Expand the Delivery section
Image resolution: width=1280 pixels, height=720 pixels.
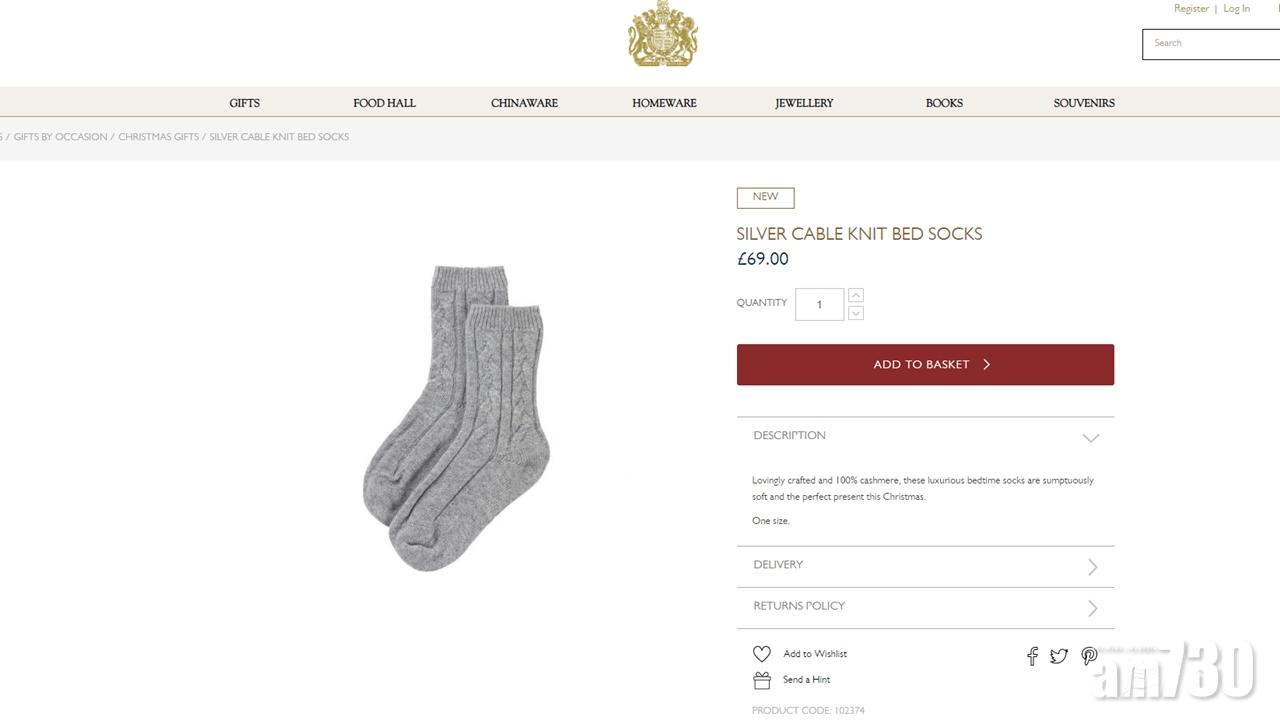[1092, 567]
